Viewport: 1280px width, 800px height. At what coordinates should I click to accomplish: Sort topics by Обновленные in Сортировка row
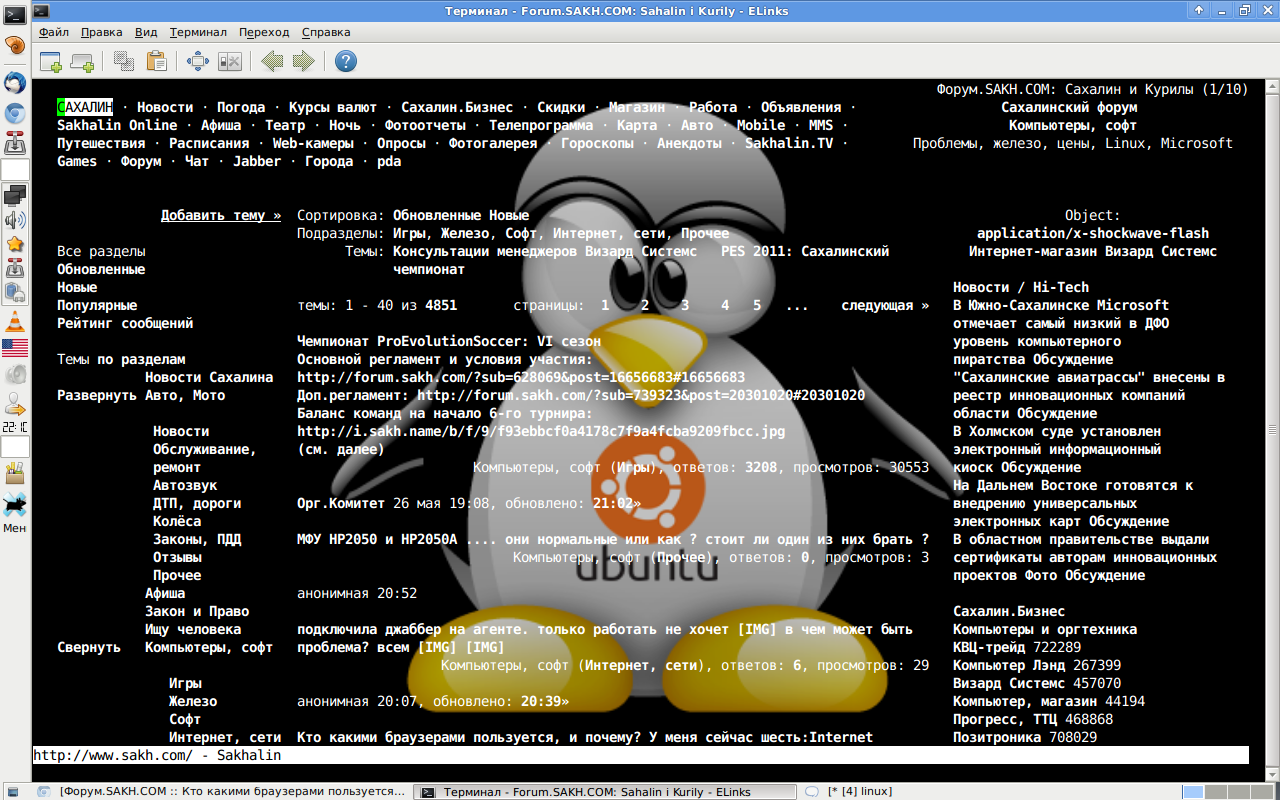click(x=437, y=215)
